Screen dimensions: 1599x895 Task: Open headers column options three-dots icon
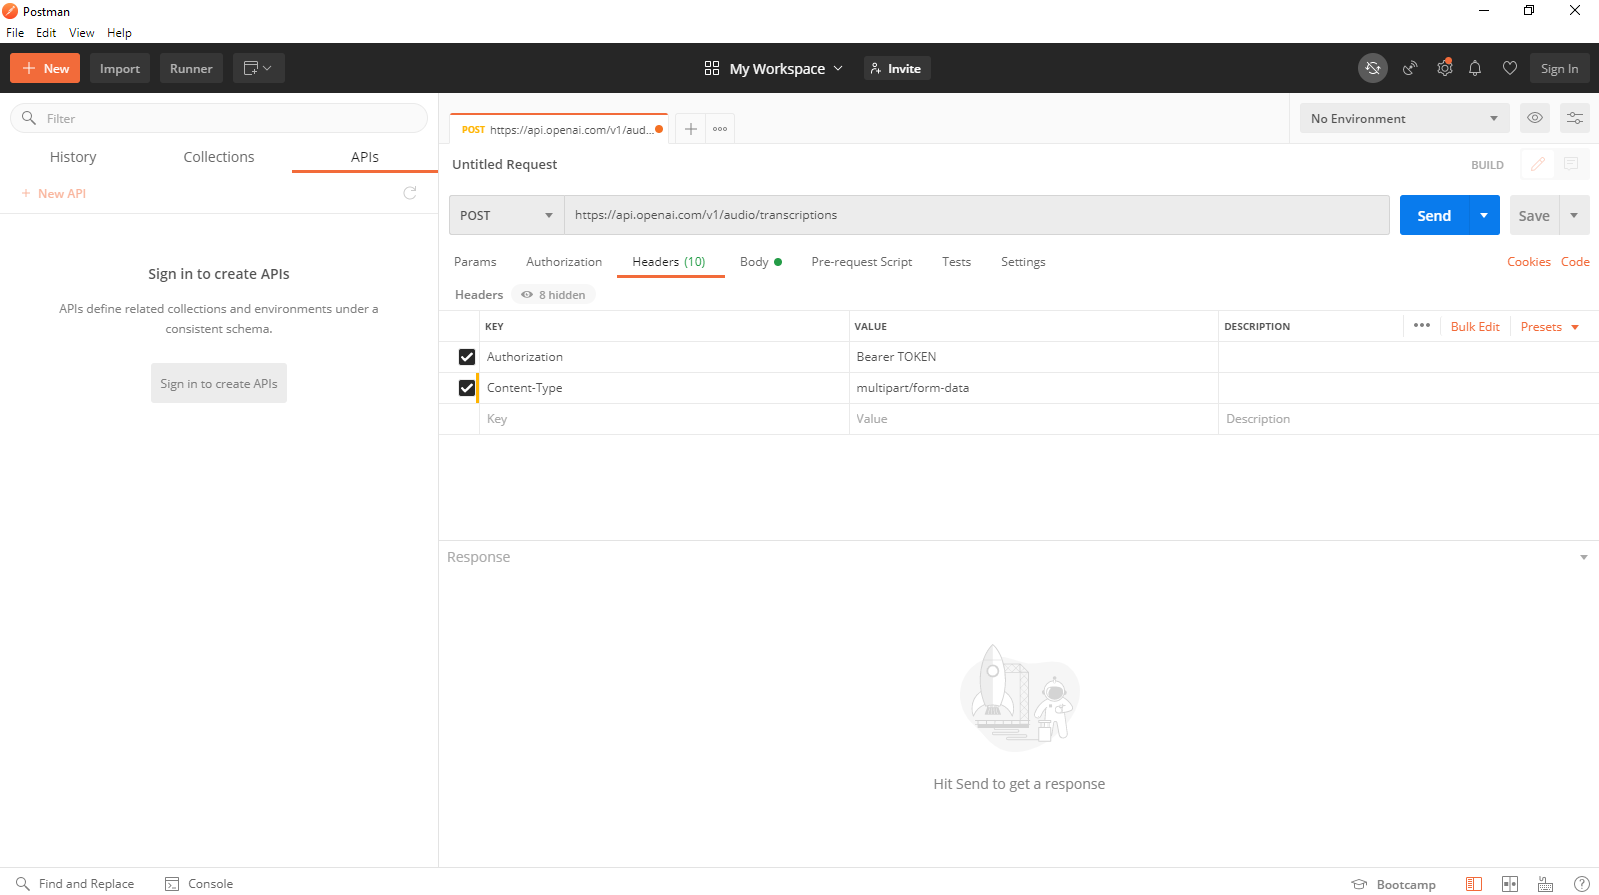coord(1422,325)
